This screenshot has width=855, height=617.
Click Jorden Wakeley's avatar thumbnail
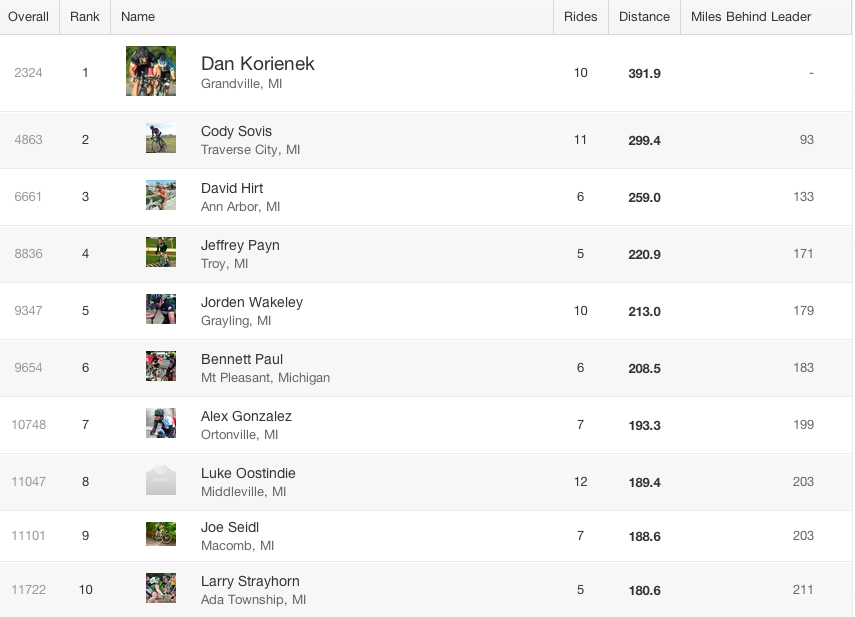tap(161, 310)
